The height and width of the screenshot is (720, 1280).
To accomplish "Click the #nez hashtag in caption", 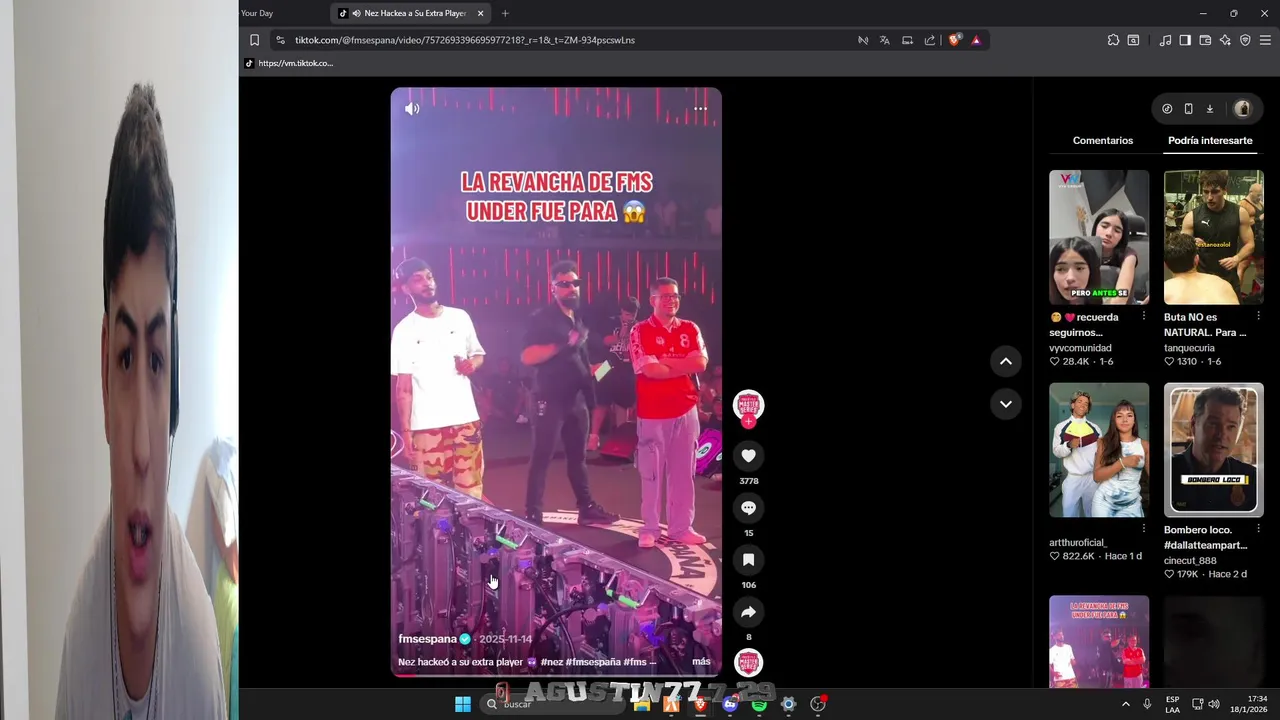I will coord(551,662).
